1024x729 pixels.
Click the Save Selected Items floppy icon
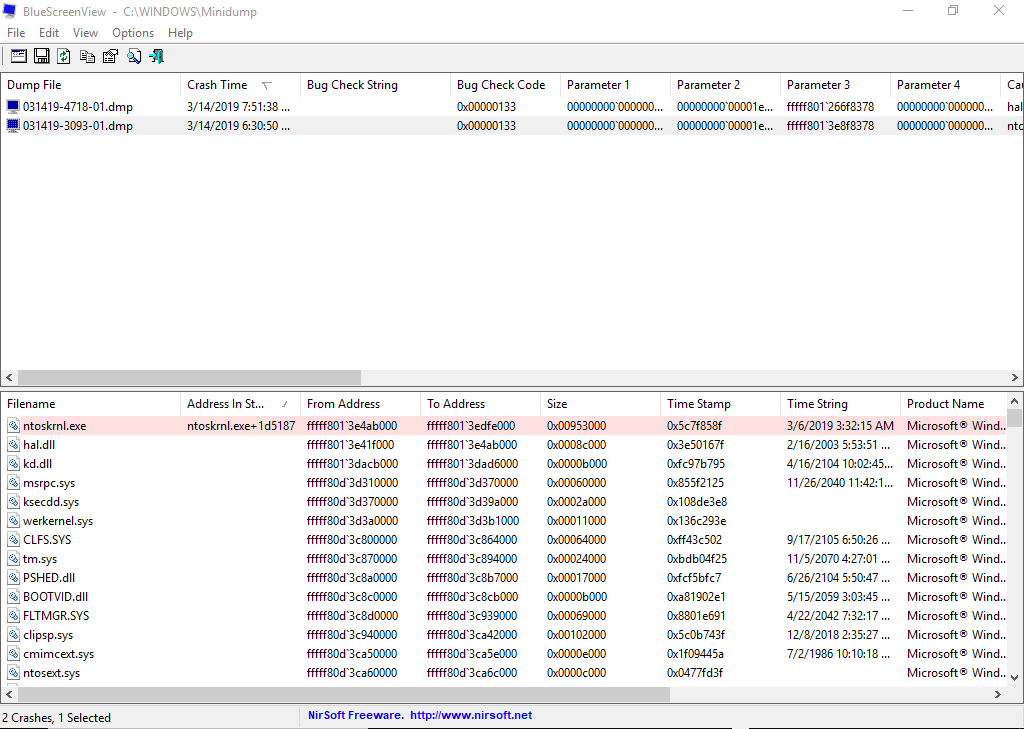pos(42,56)
